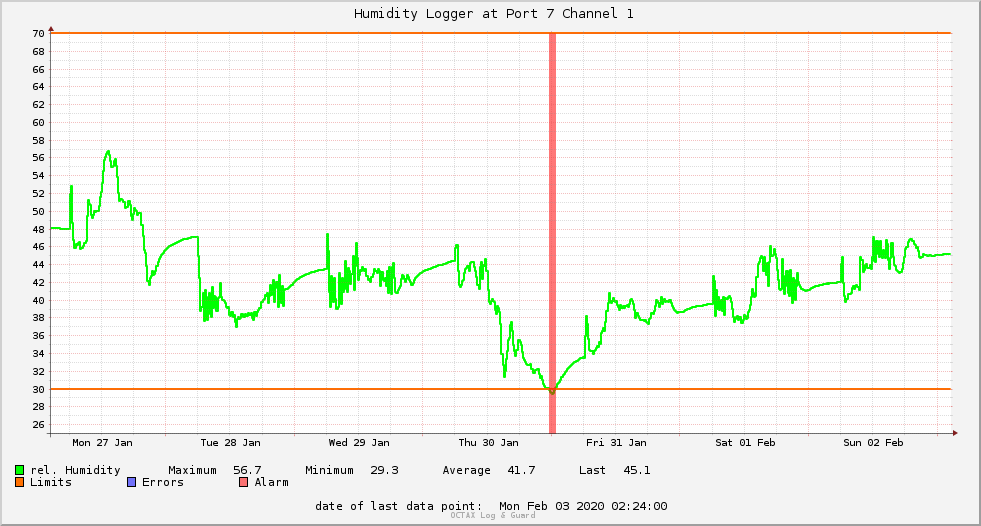Viewport: 981px width, 526px height.
Task: Click chart title Humidity Logger at Port 7 Channel 1
Action: [494, 14]
